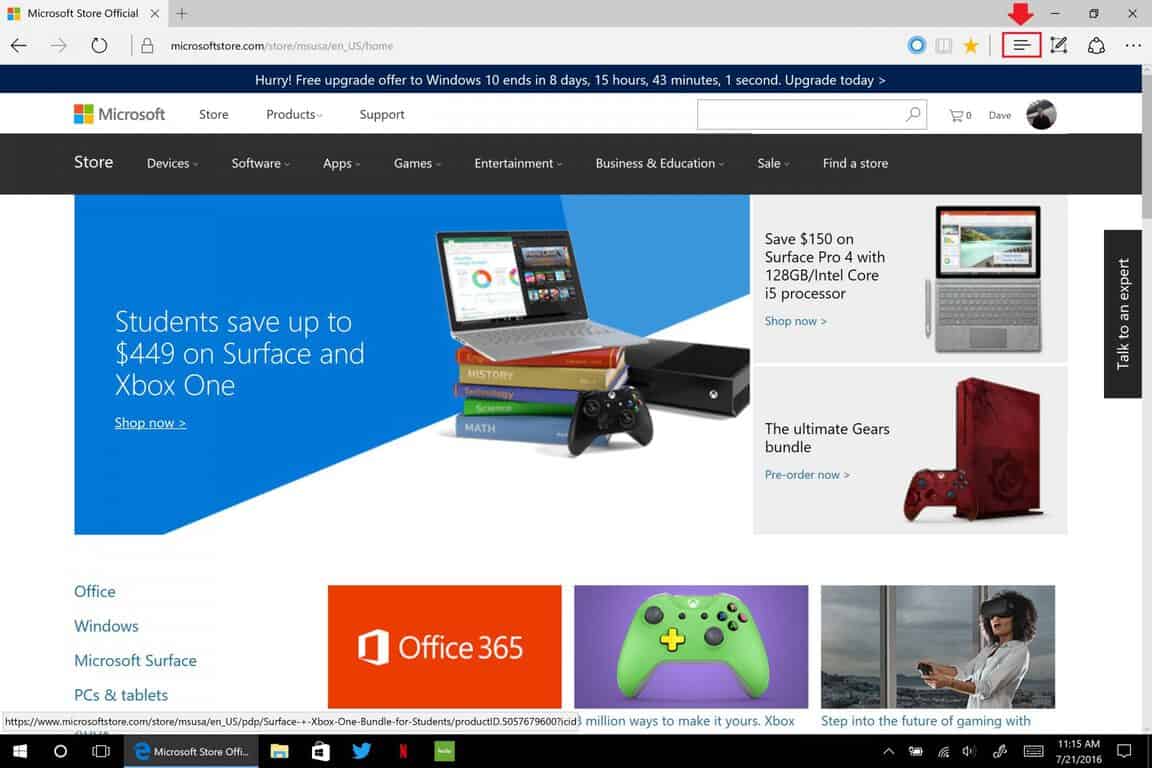Open the Microsoft Surface sidebar link
Image resolution: width=1152 pixels, height=768 pixels.
click(x=135, y=660)
